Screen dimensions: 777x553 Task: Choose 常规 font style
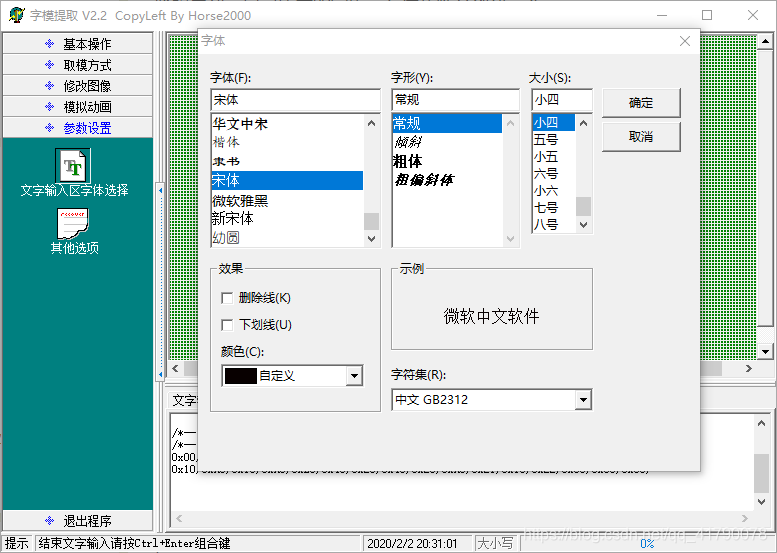pos(447,123)
